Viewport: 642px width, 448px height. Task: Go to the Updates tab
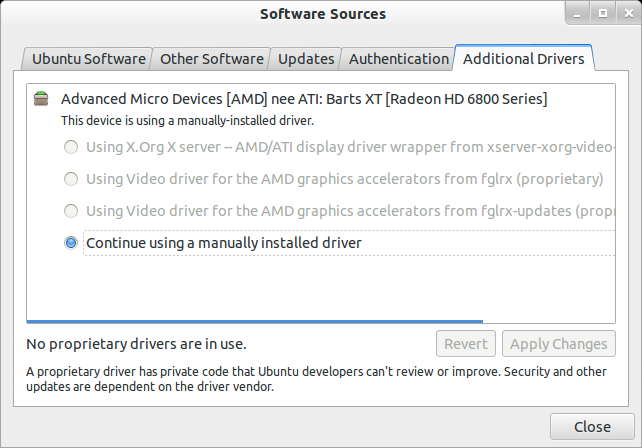[x=306, y=59]
